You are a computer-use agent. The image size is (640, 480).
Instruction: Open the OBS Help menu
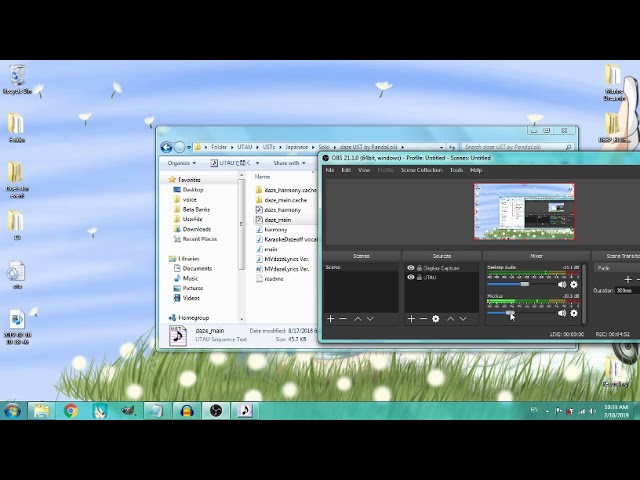pyautogui.click(x=476, y=170)
